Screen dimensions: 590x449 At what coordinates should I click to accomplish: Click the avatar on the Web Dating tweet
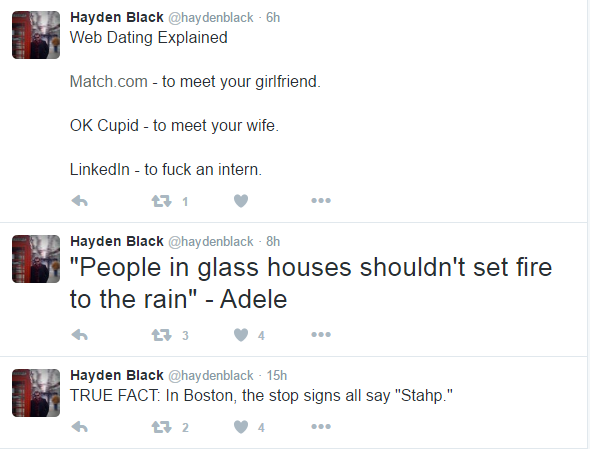[36, 35]
